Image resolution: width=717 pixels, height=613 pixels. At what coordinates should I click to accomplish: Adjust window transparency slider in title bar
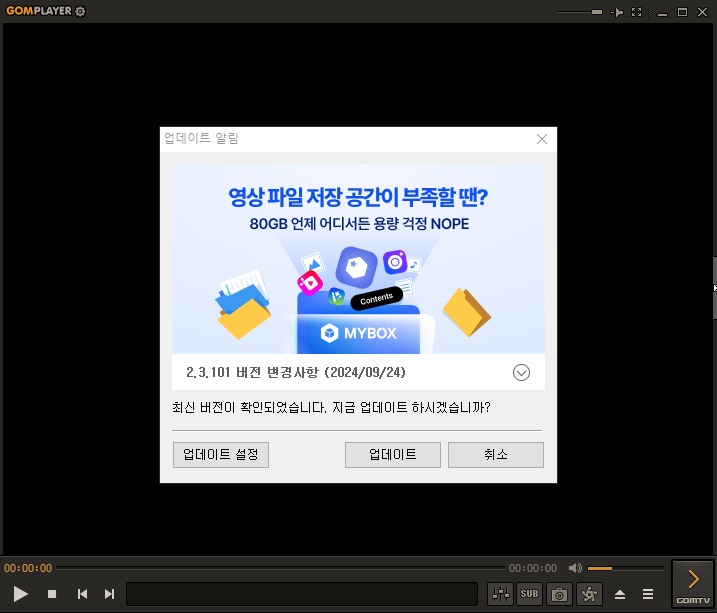pyautogui.click(x=579, y=12)
